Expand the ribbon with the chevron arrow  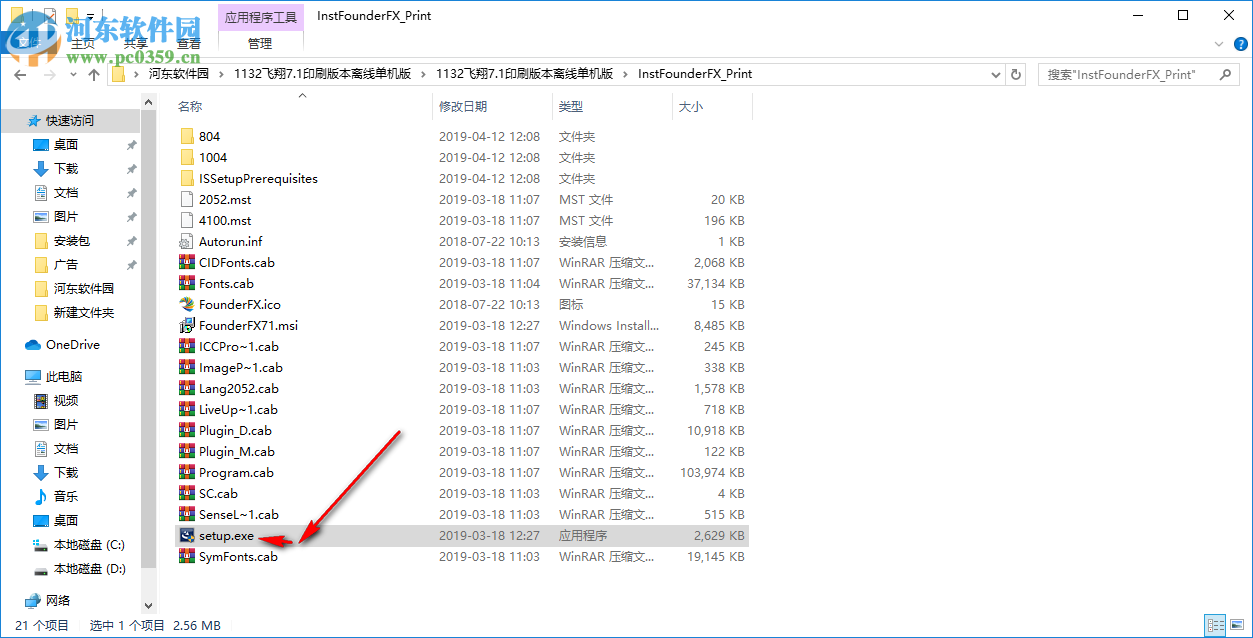click(1218, 44)
